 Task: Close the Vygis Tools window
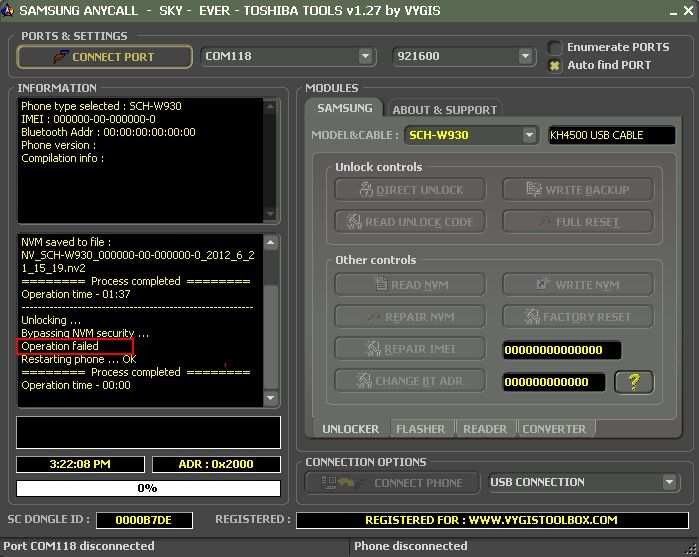click(x=689, y=11)
